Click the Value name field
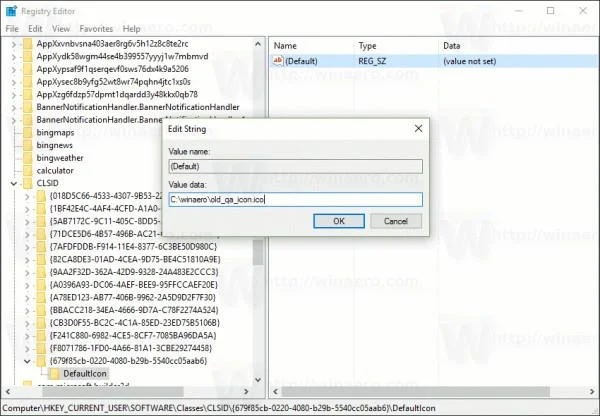Screen dimensions: 600x416 (295, 166)
